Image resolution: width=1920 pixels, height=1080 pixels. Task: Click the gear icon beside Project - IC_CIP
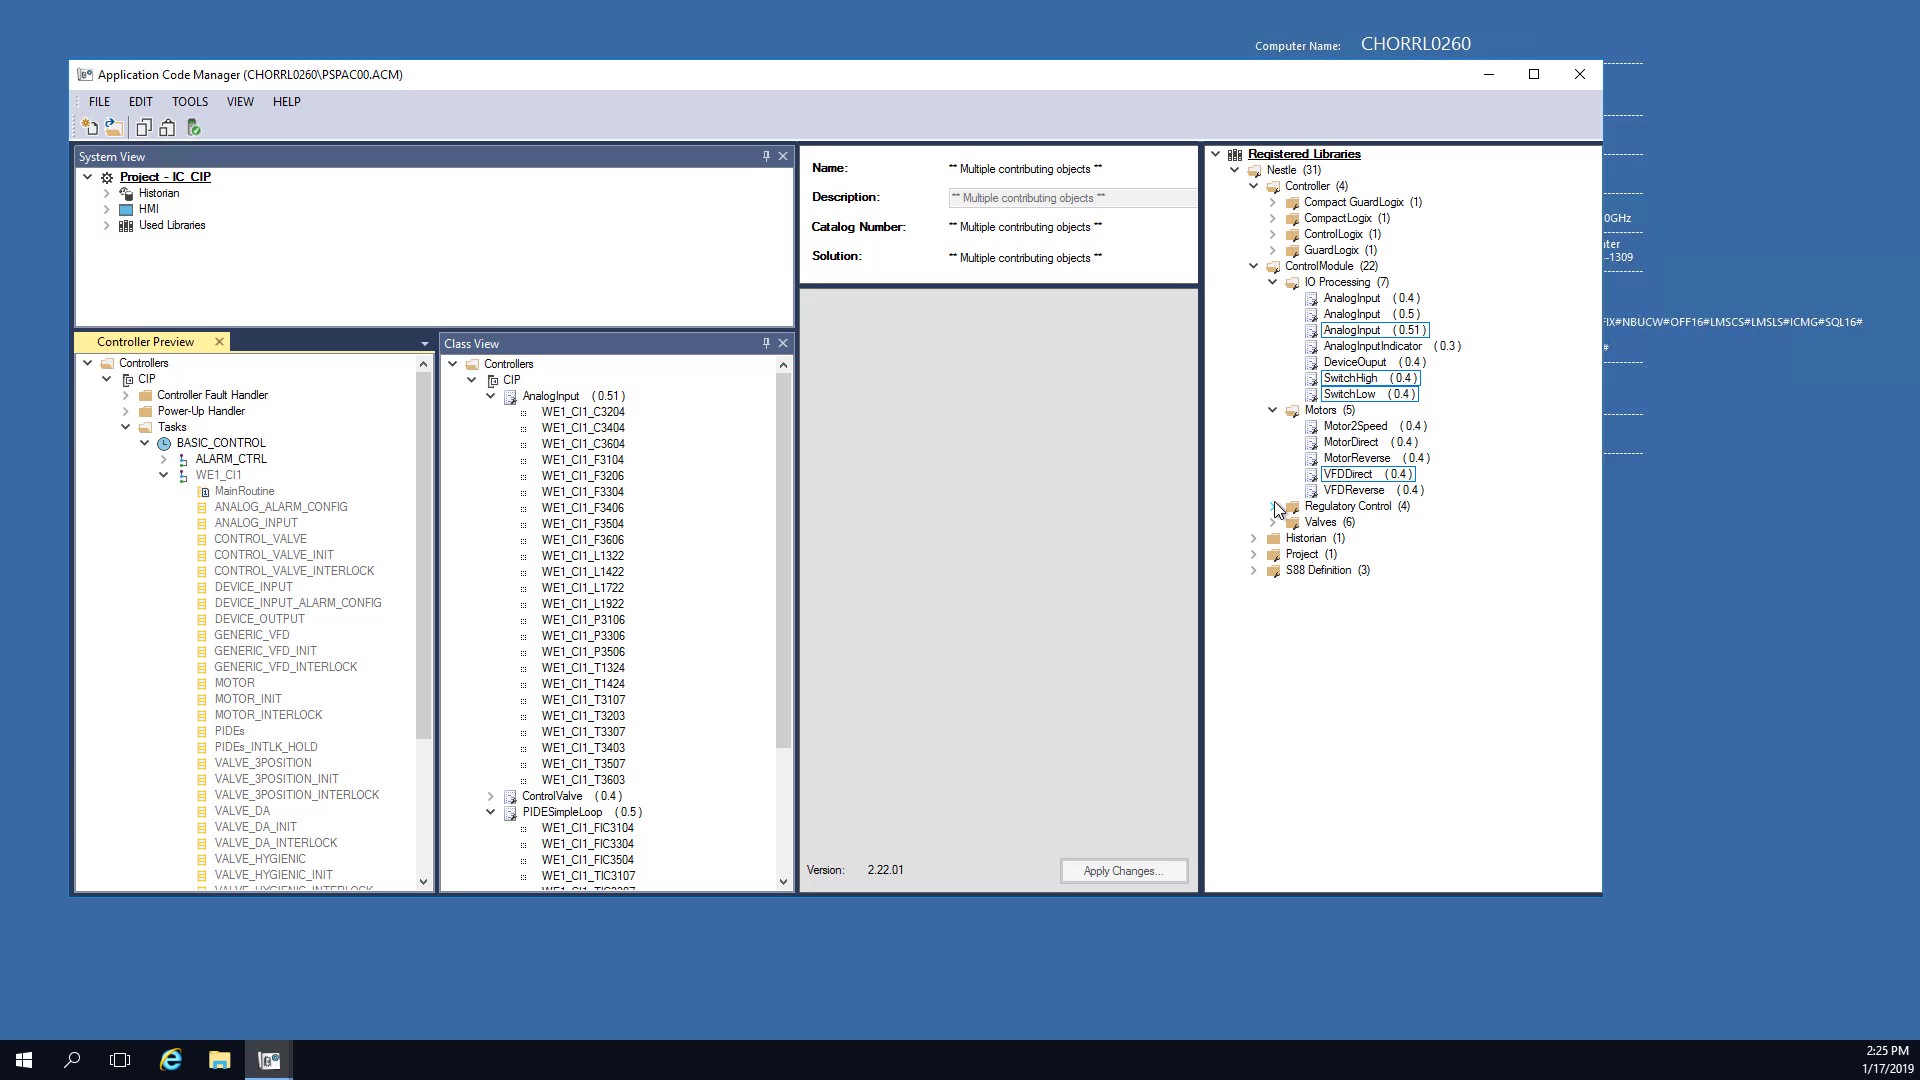tap(107, 177)
